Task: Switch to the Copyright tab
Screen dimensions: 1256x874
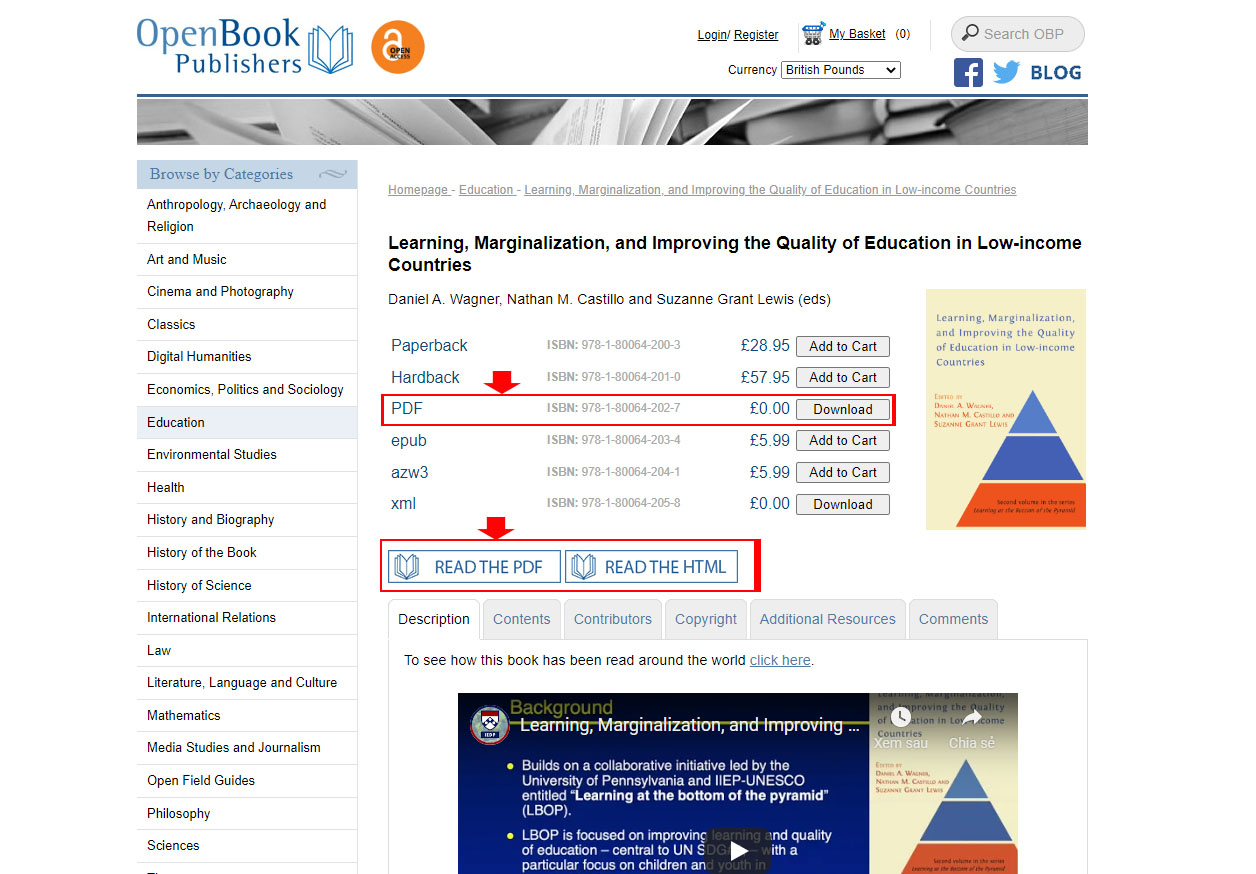Action: pos(706,619)
